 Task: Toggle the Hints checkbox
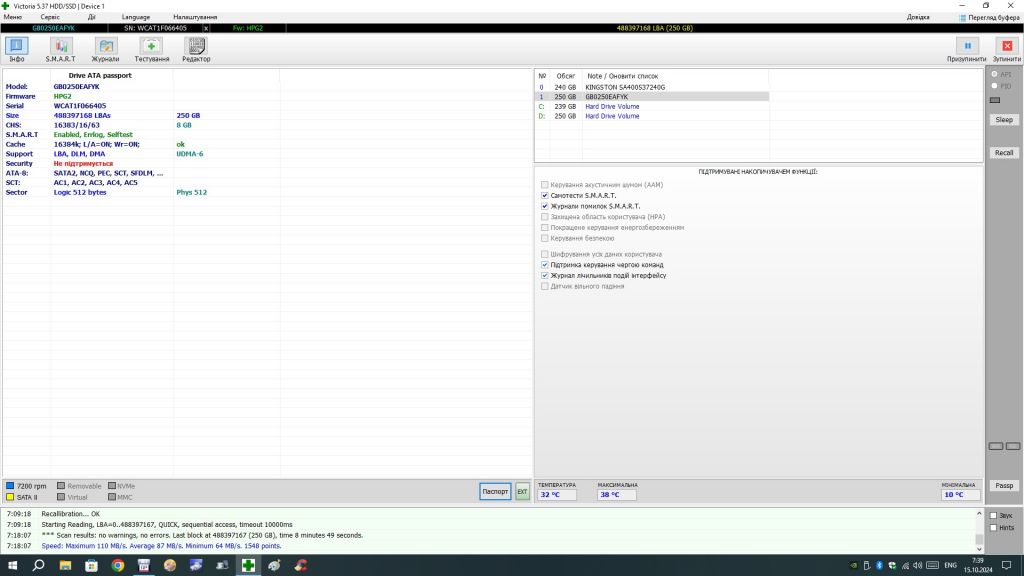993,528
